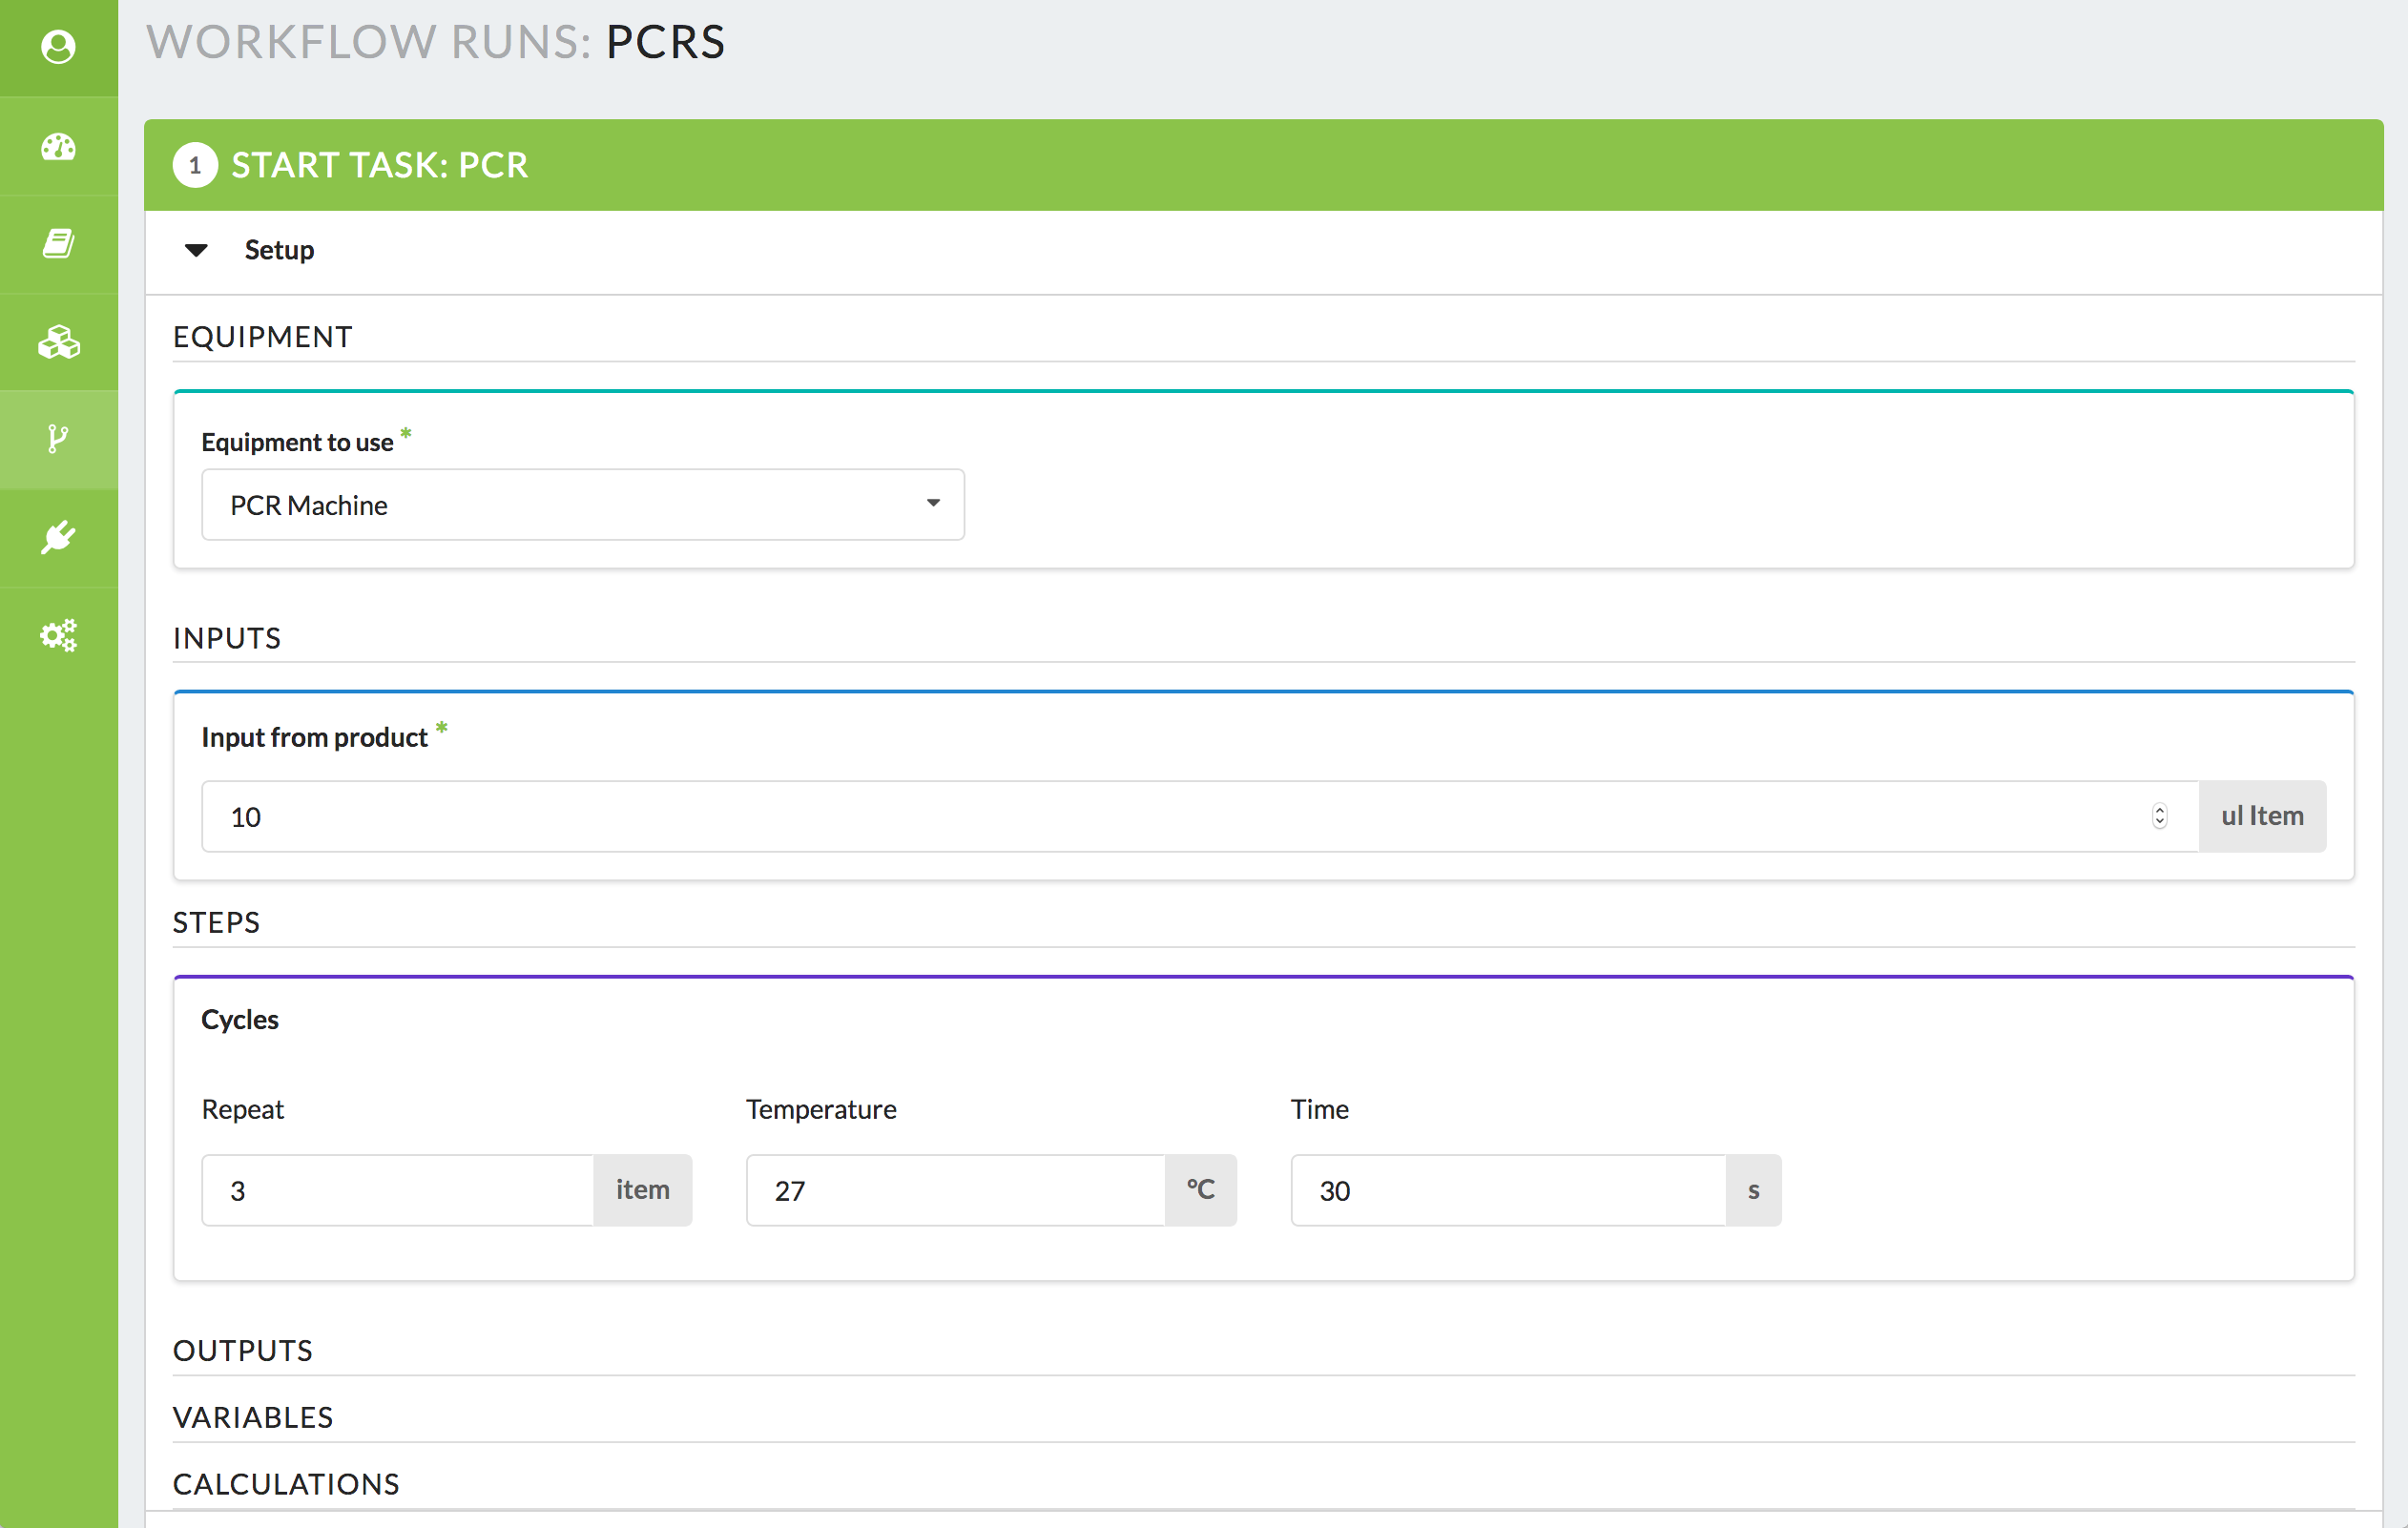Click the Time seconds input field

point(1507,1190)
